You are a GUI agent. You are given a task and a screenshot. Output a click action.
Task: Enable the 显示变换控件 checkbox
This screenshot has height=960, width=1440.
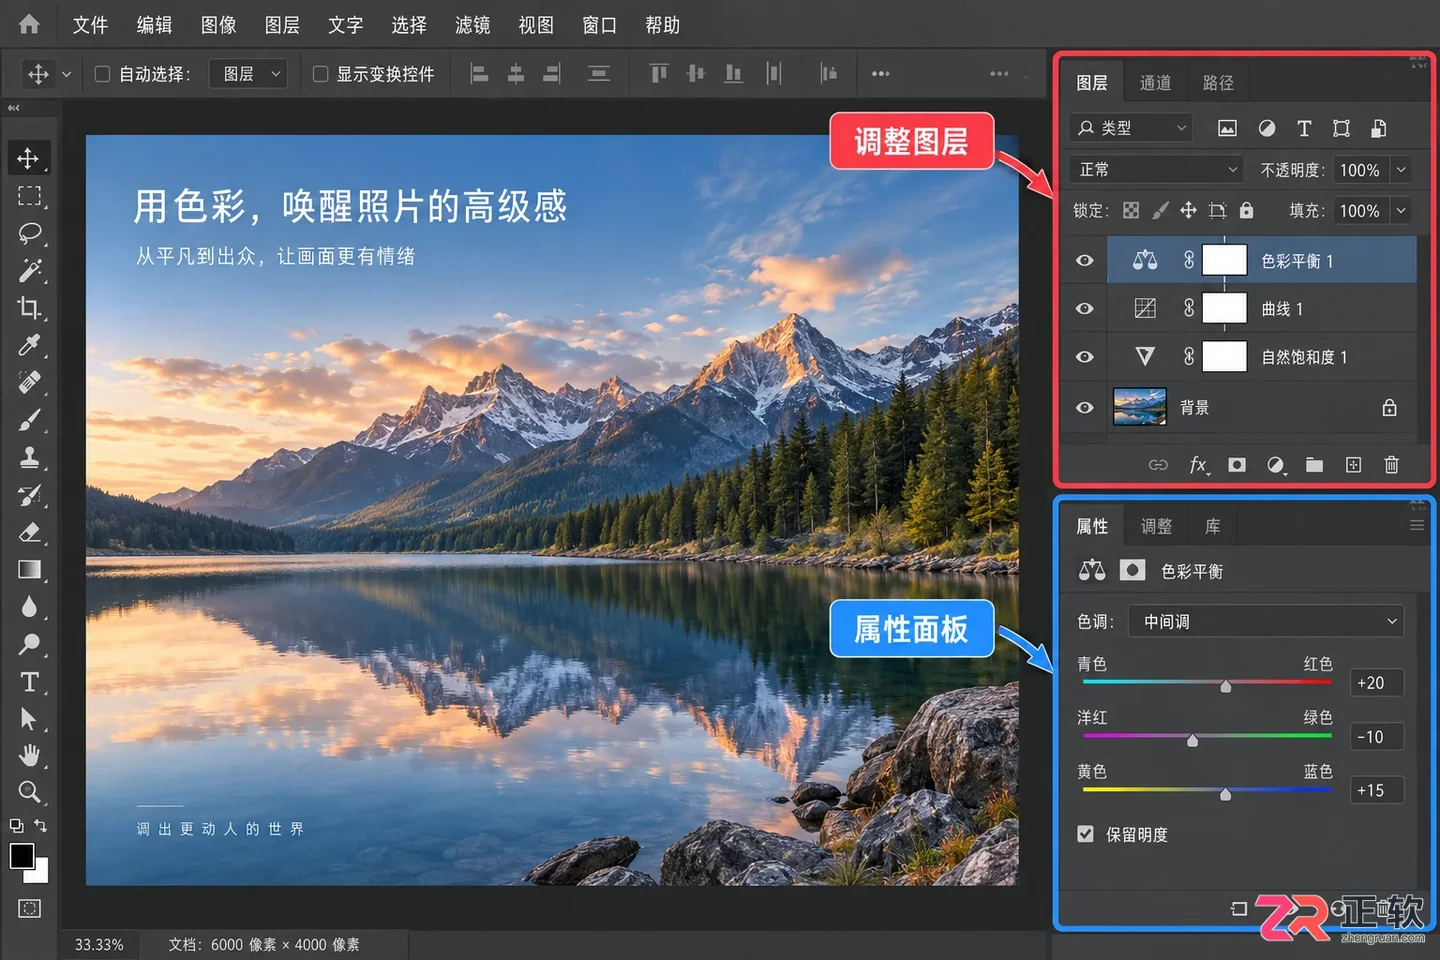pos(320,74)
